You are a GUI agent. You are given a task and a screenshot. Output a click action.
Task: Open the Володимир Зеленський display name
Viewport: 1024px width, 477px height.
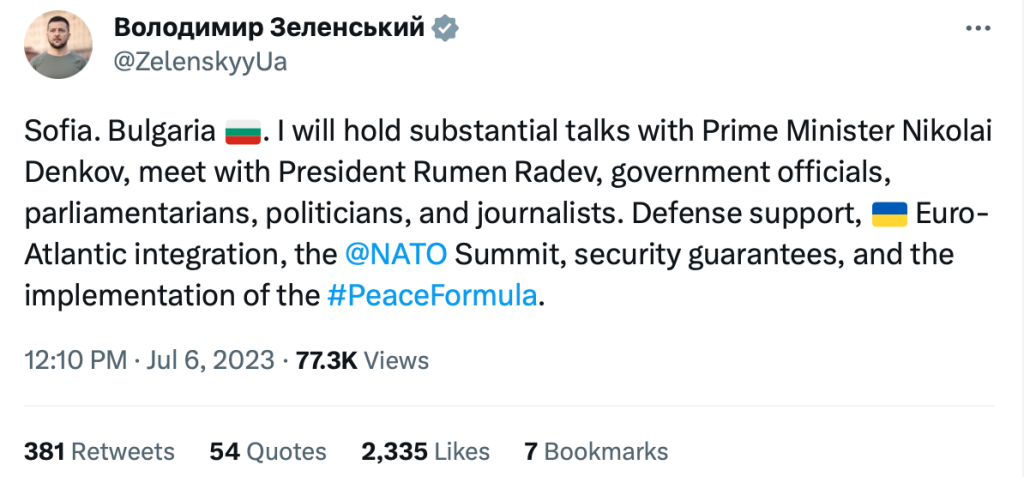269,28
